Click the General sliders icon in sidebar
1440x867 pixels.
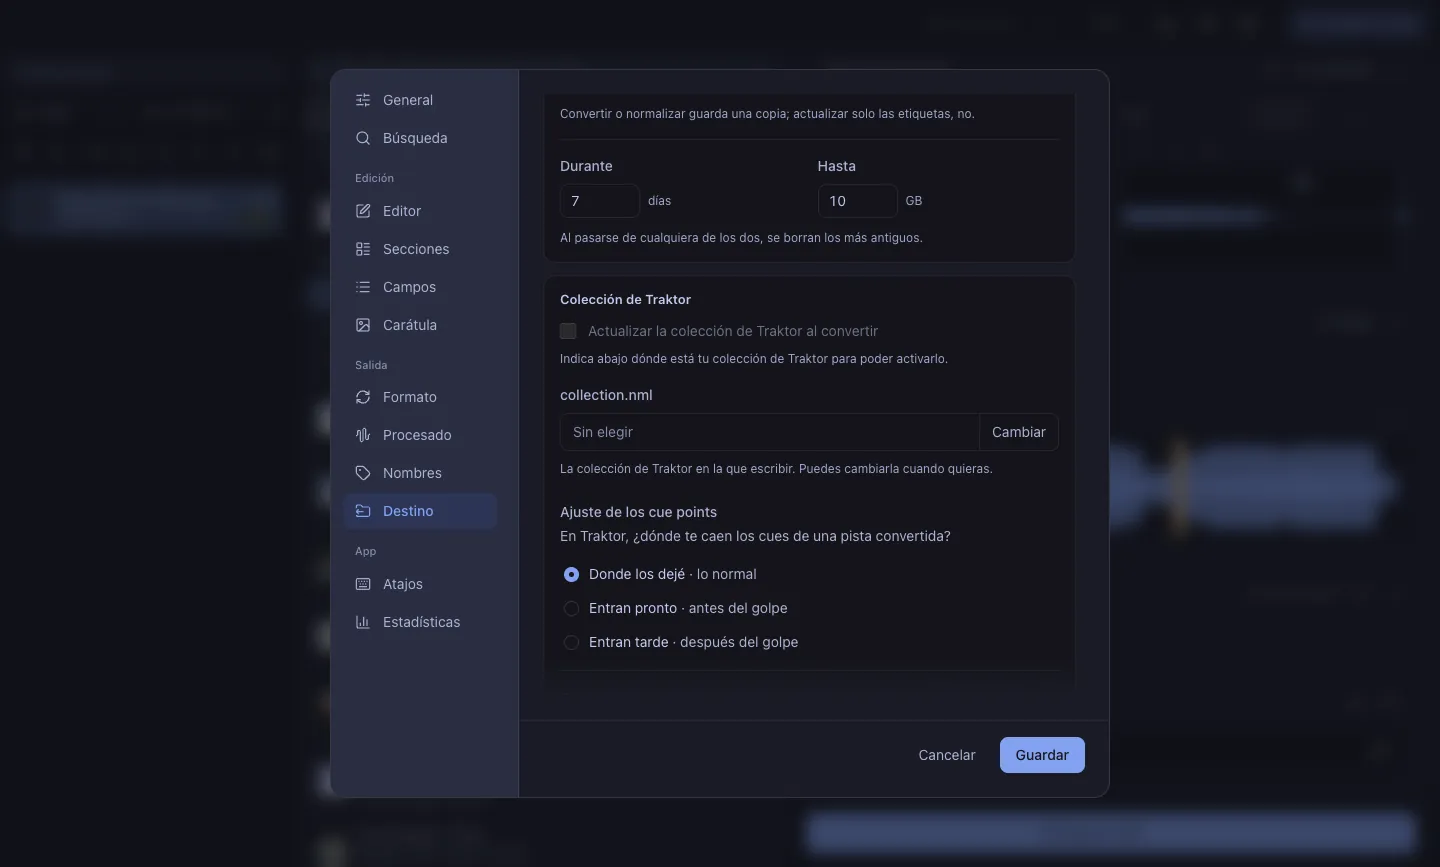(363, 100)
